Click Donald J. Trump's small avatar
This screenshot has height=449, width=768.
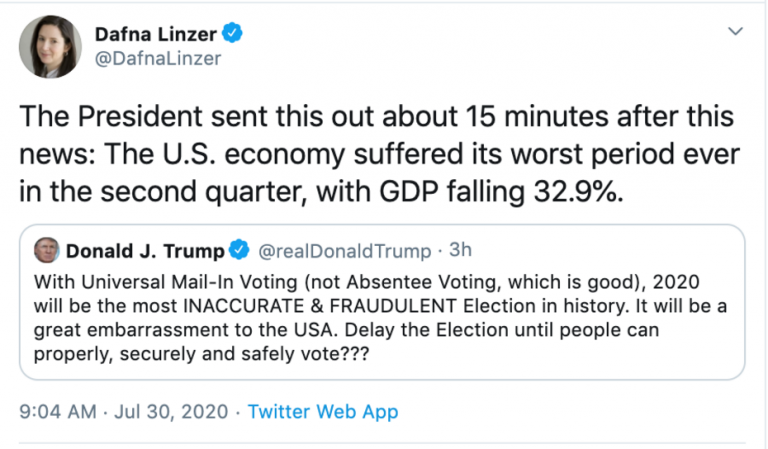pos(47,249)
